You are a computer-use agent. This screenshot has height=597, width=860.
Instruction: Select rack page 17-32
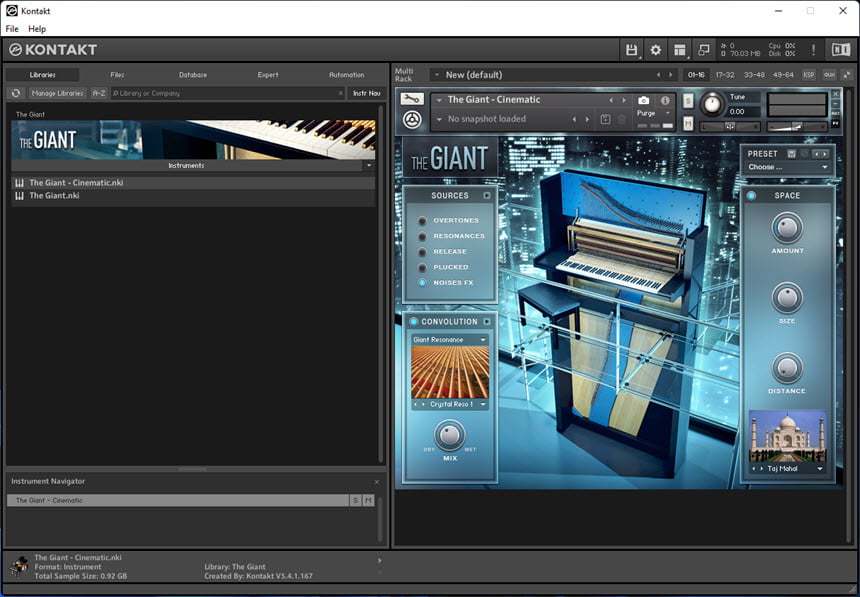(x=725, y=75)
